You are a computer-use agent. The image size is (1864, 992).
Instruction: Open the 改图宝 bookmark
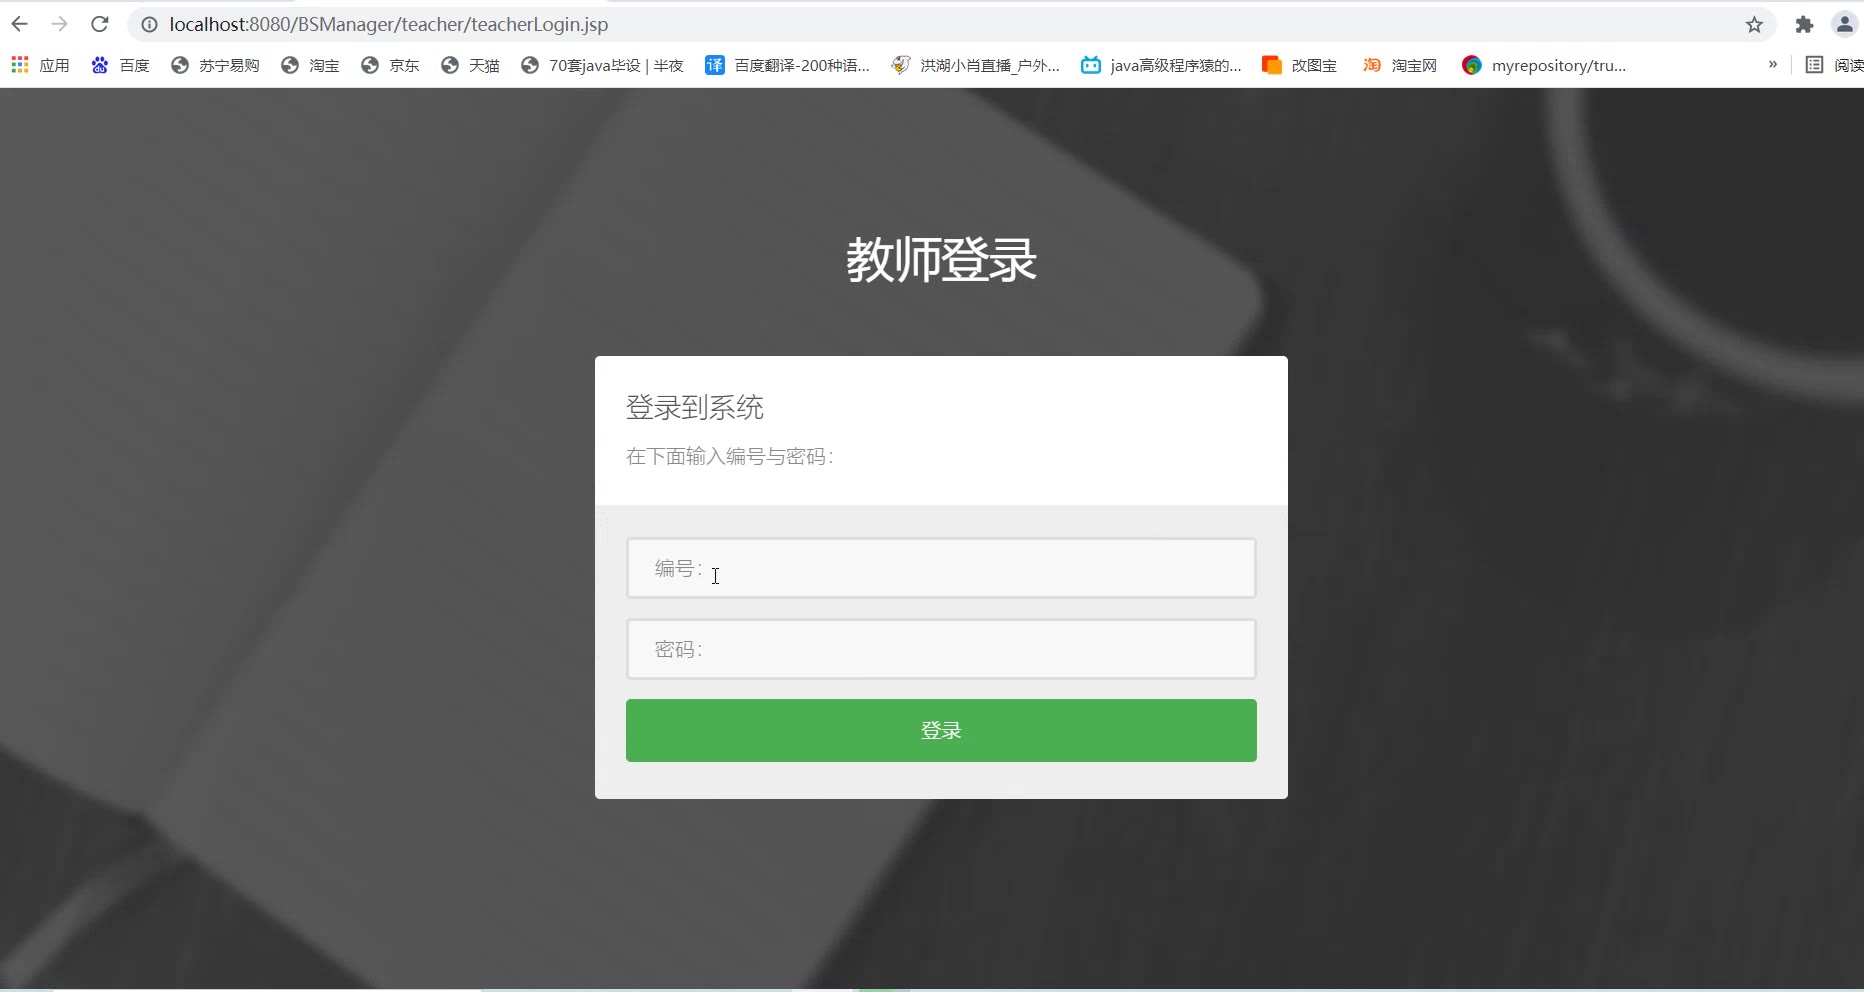point(1300,65)
